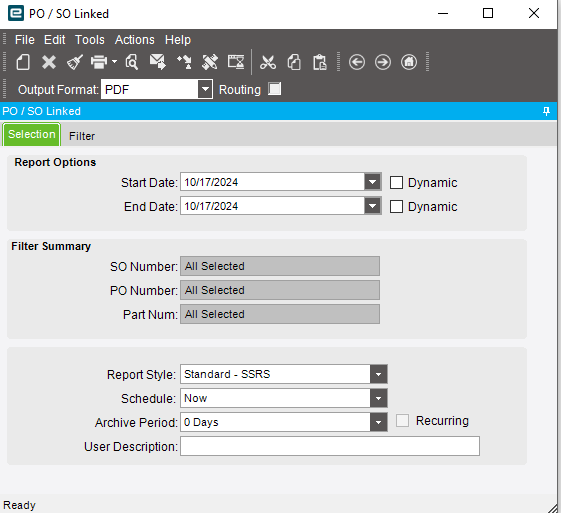561x513 pixels.
Task: Click the Delete X toolbar icon
Action: [49, 62]
